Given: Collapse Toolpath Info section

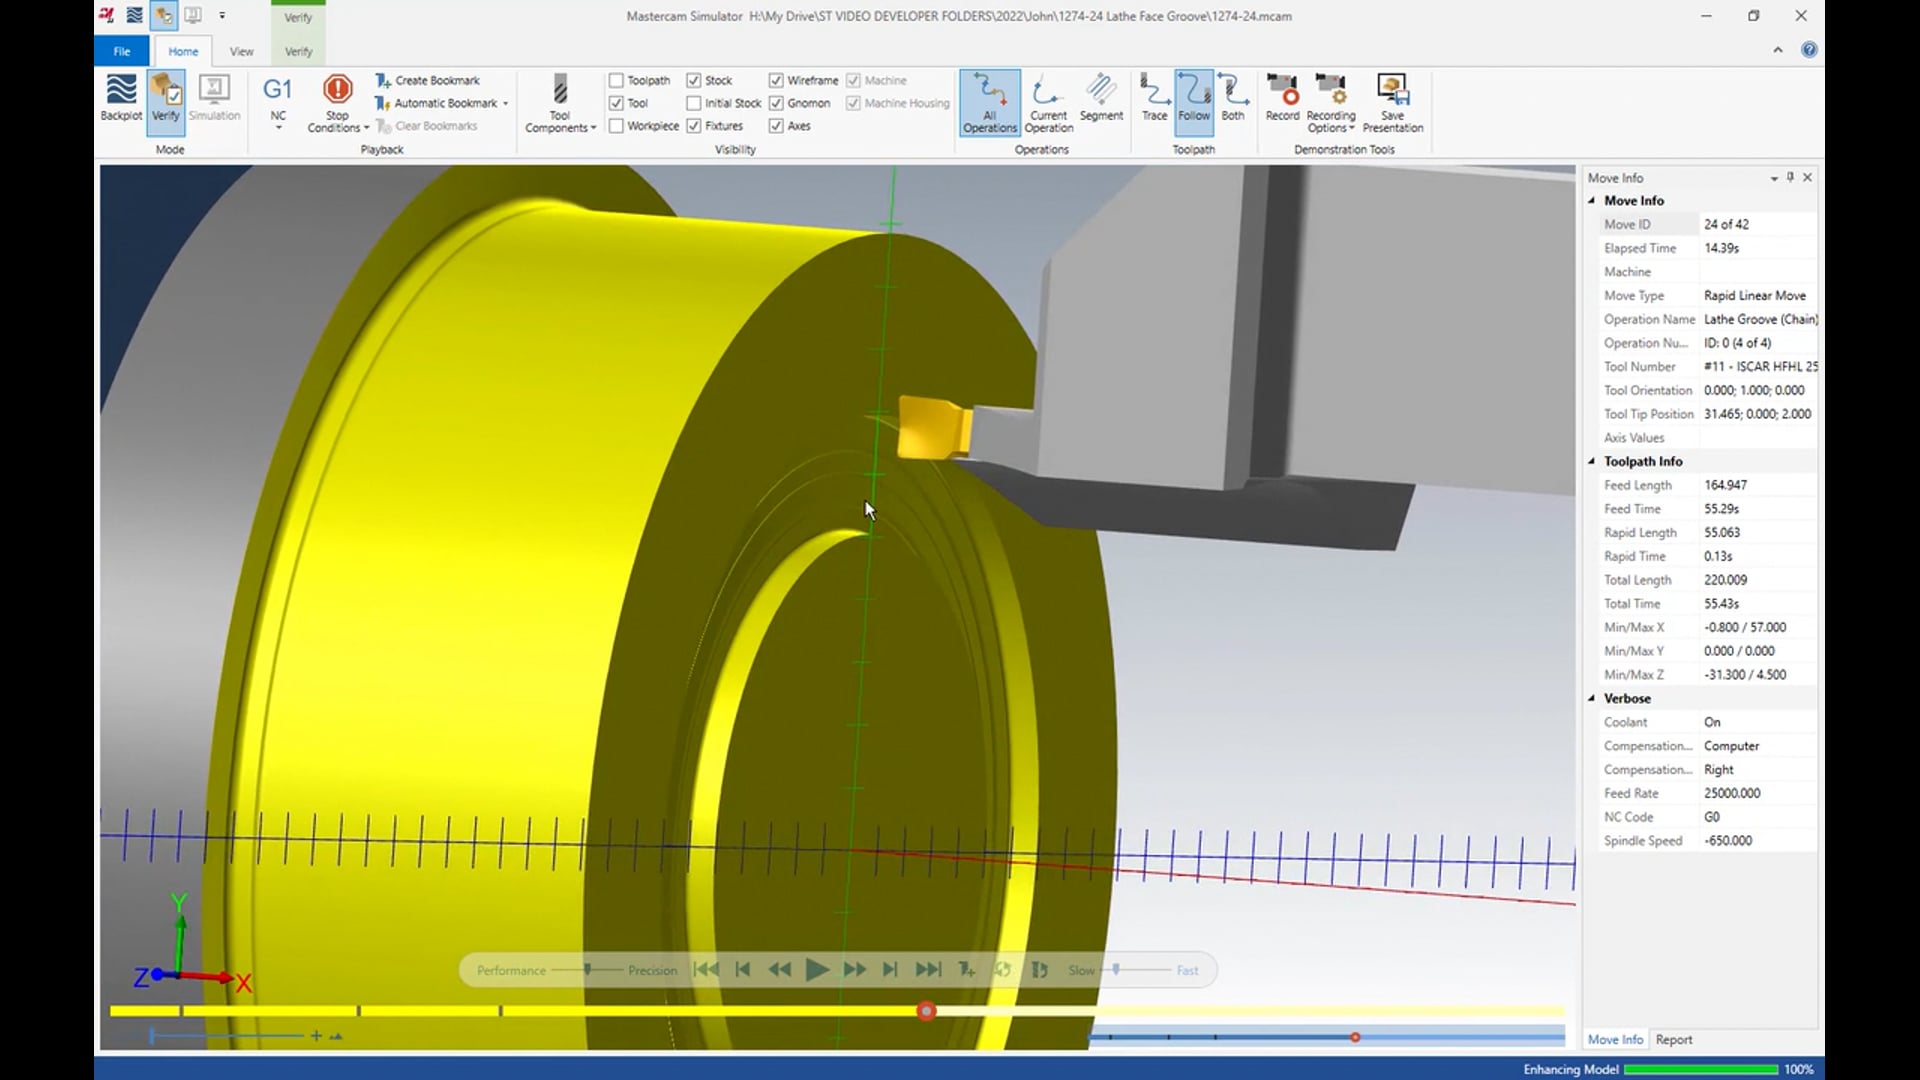Looking at the screenshot, I should coord(1591,461).
